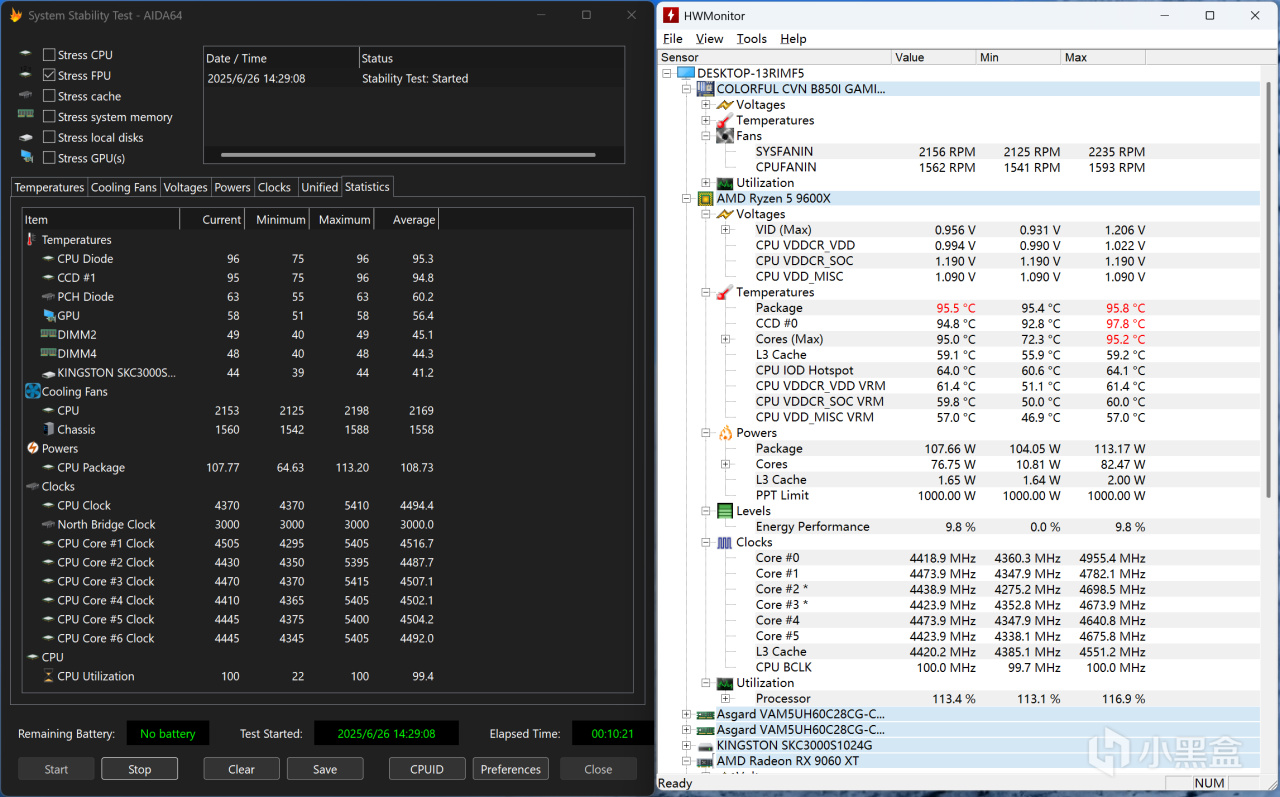Enable the Stress CPU checkbox
Image resolution: width=1280 pixels, height=797 pixels.
[49, 55]
